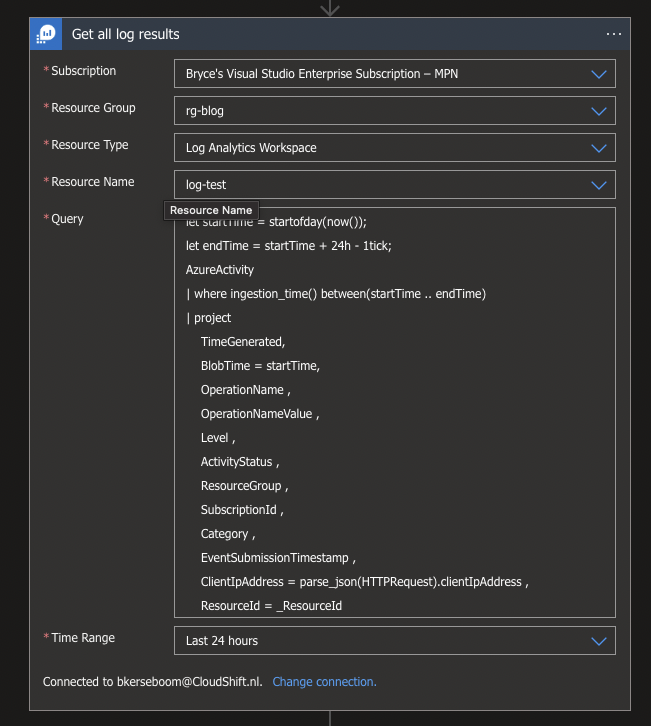
Task: Click the Azure Monitor Logs connector icon
Action: [47, 34]
